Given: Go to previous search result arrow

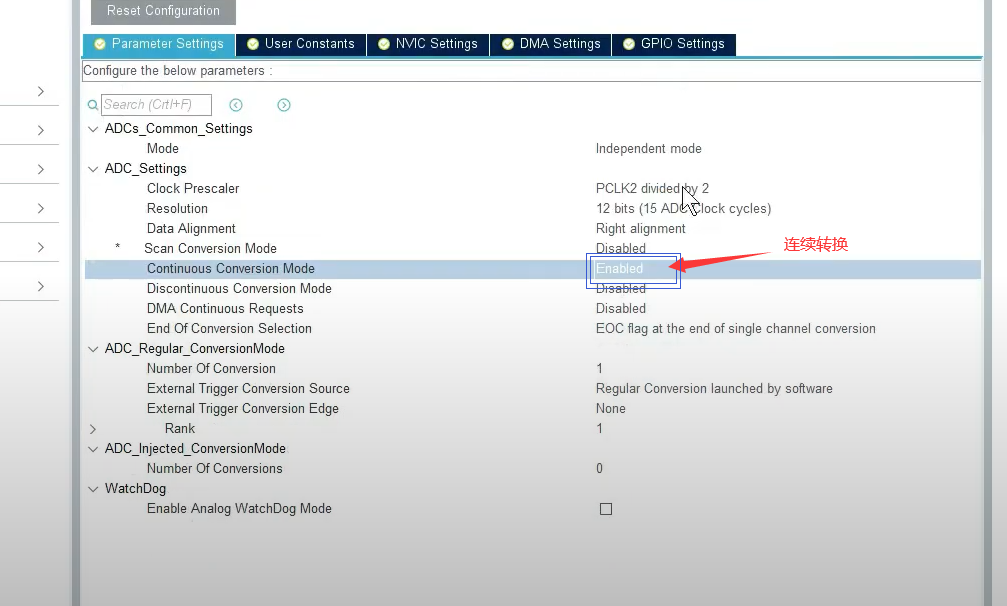Looking at the screenshot, I should 236,105.
